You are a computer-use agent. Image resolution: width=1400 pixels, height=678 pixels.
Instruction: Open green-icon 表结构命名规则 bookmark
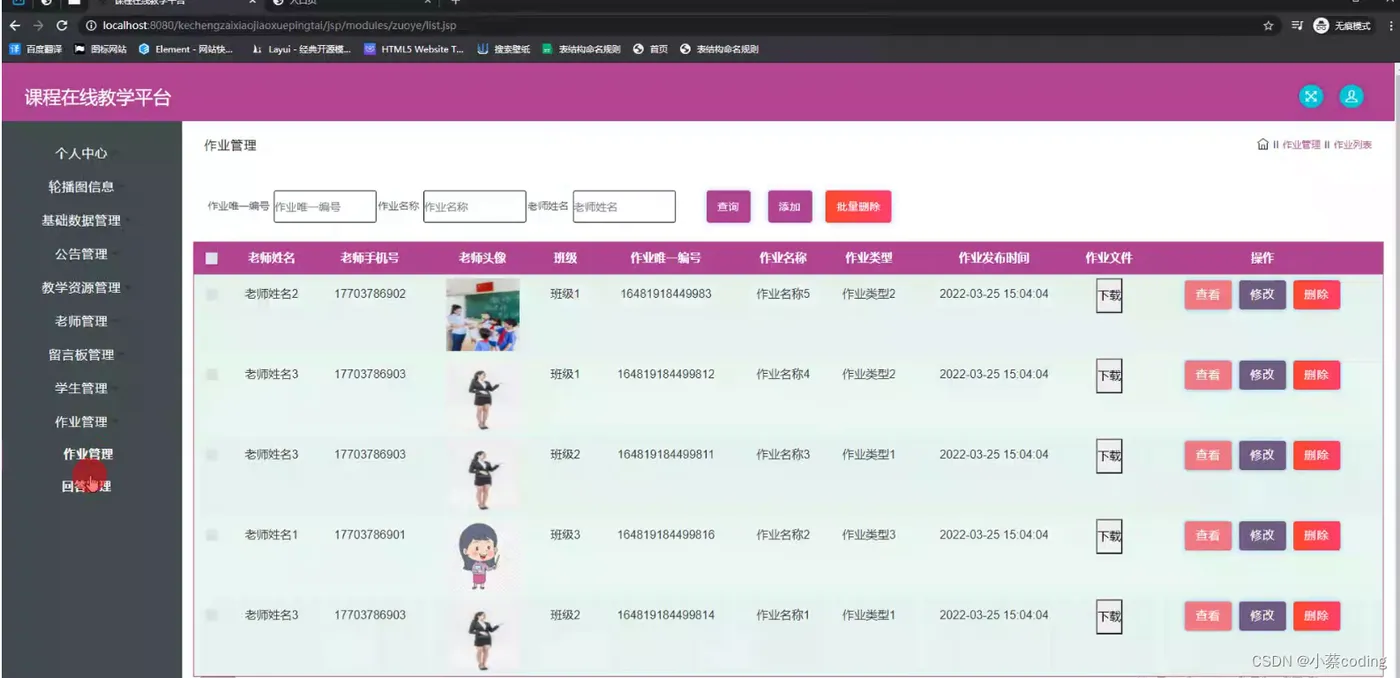point(581,48)
